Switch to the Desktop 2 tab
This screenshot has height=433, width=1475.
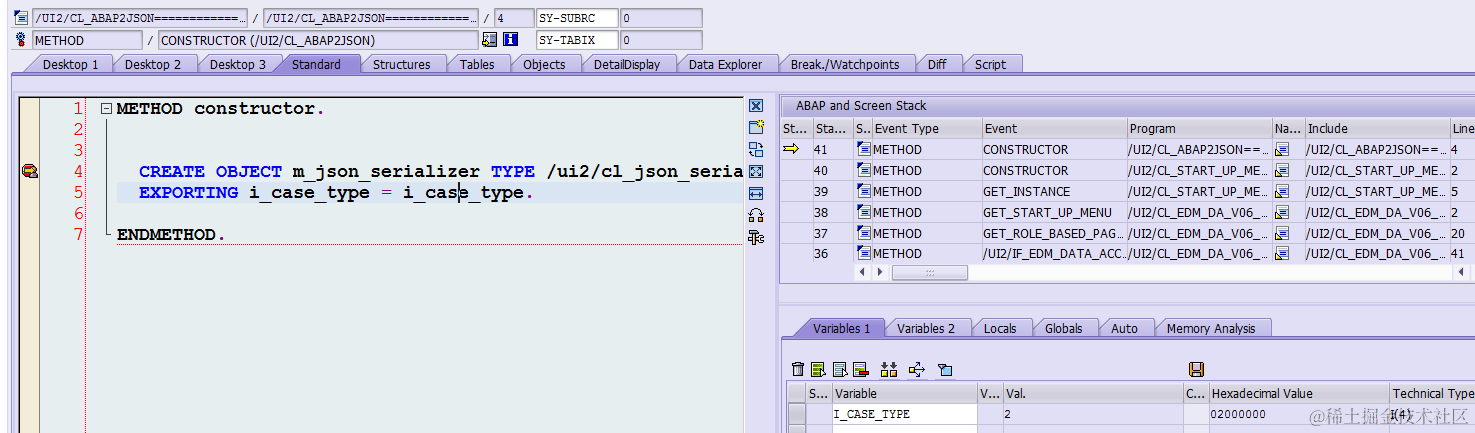[x=153, y=64]
